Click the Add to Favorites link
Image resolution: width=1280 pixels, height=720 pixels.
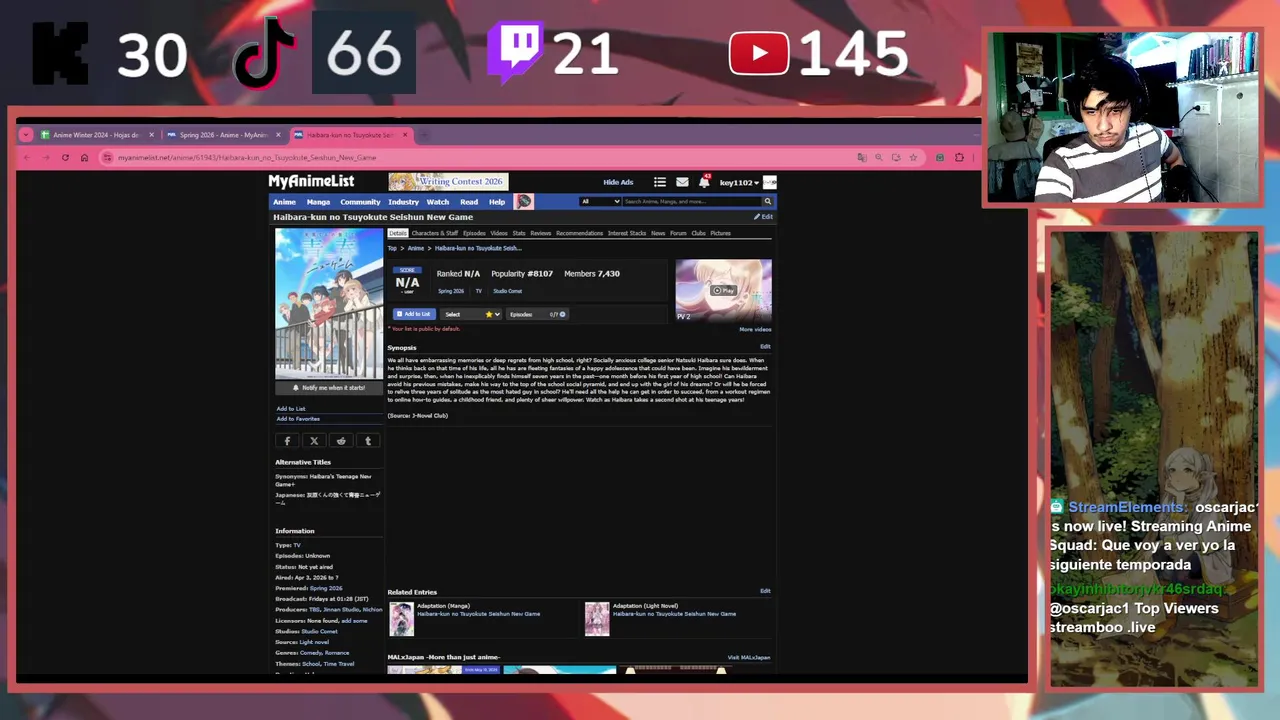(298, 419)
